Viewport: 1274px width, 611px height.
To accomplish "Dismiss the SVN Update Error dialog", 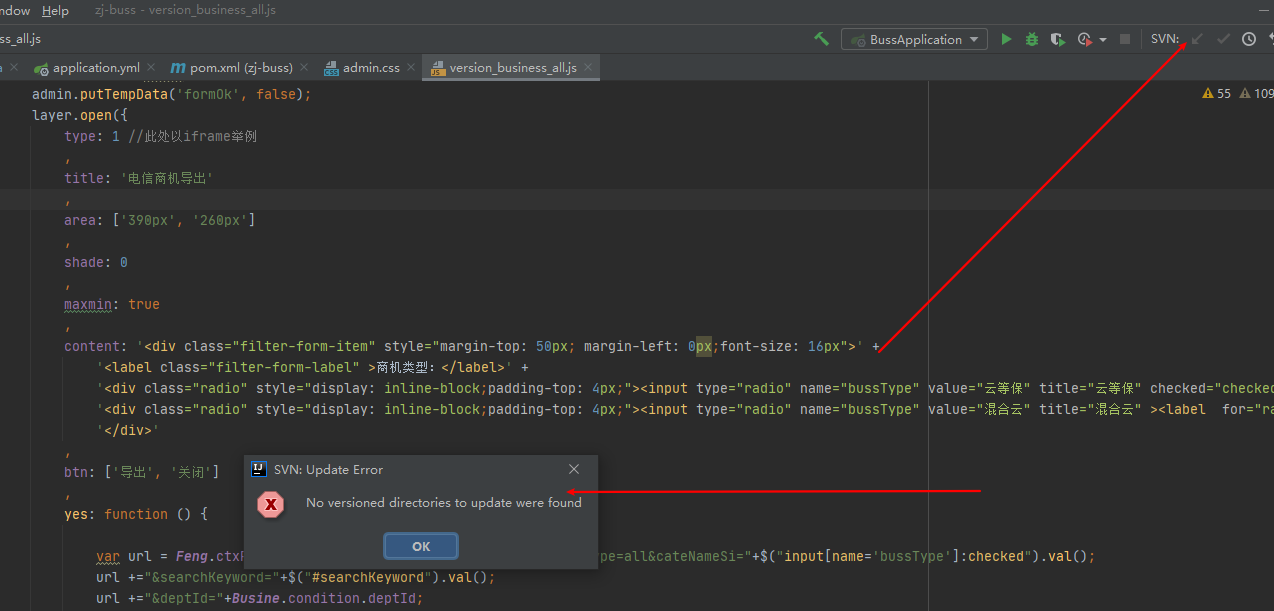I will 420,546.
